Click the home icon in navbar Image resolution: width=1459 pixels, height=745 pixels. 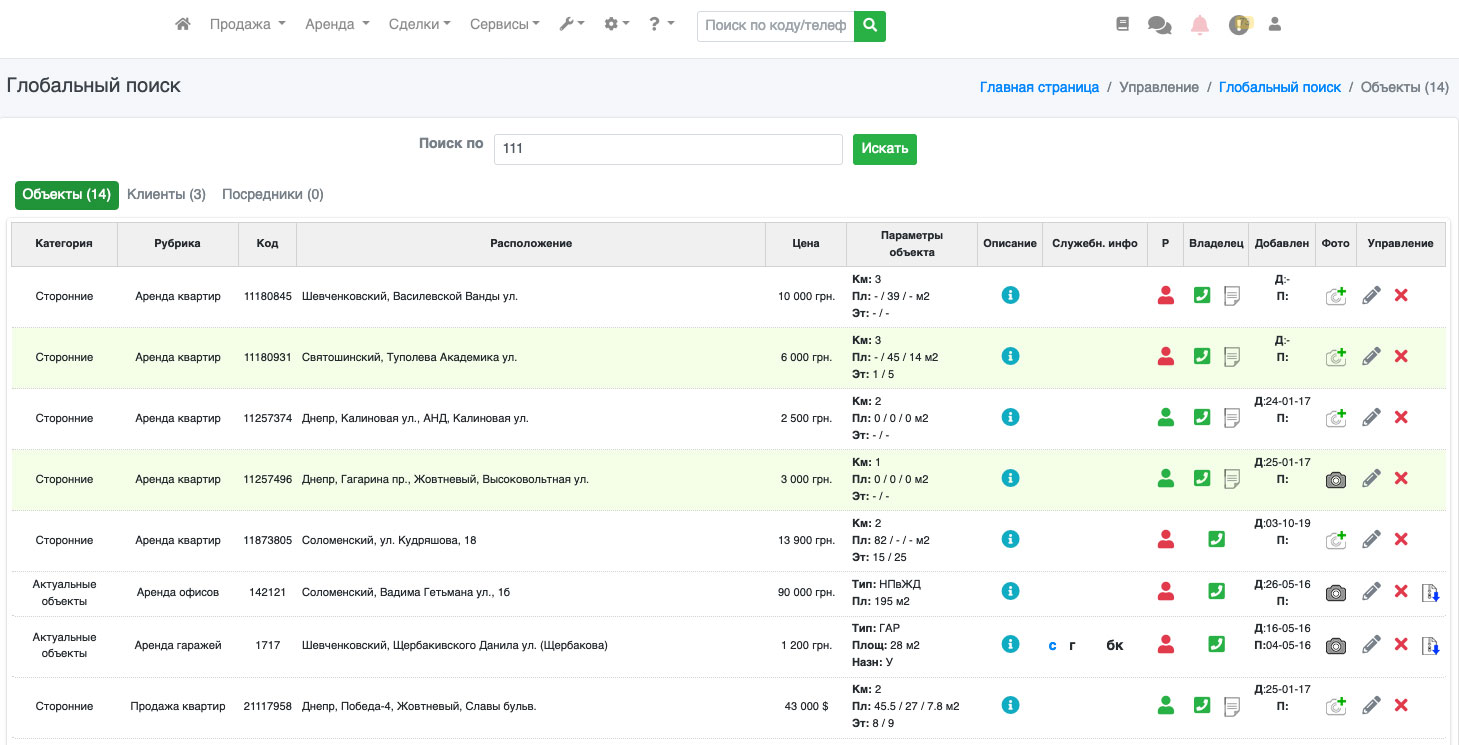pos(182,25)
